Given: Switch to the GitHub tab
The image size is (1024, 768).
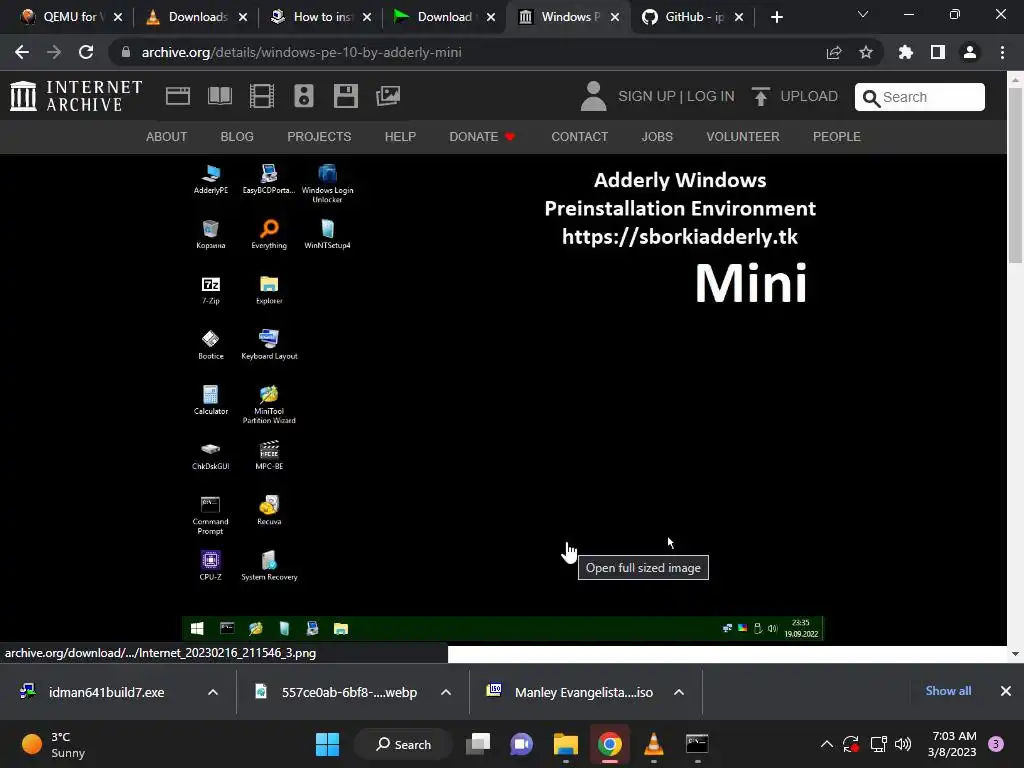Looking at the screenshot, I should tap(693, 17).
